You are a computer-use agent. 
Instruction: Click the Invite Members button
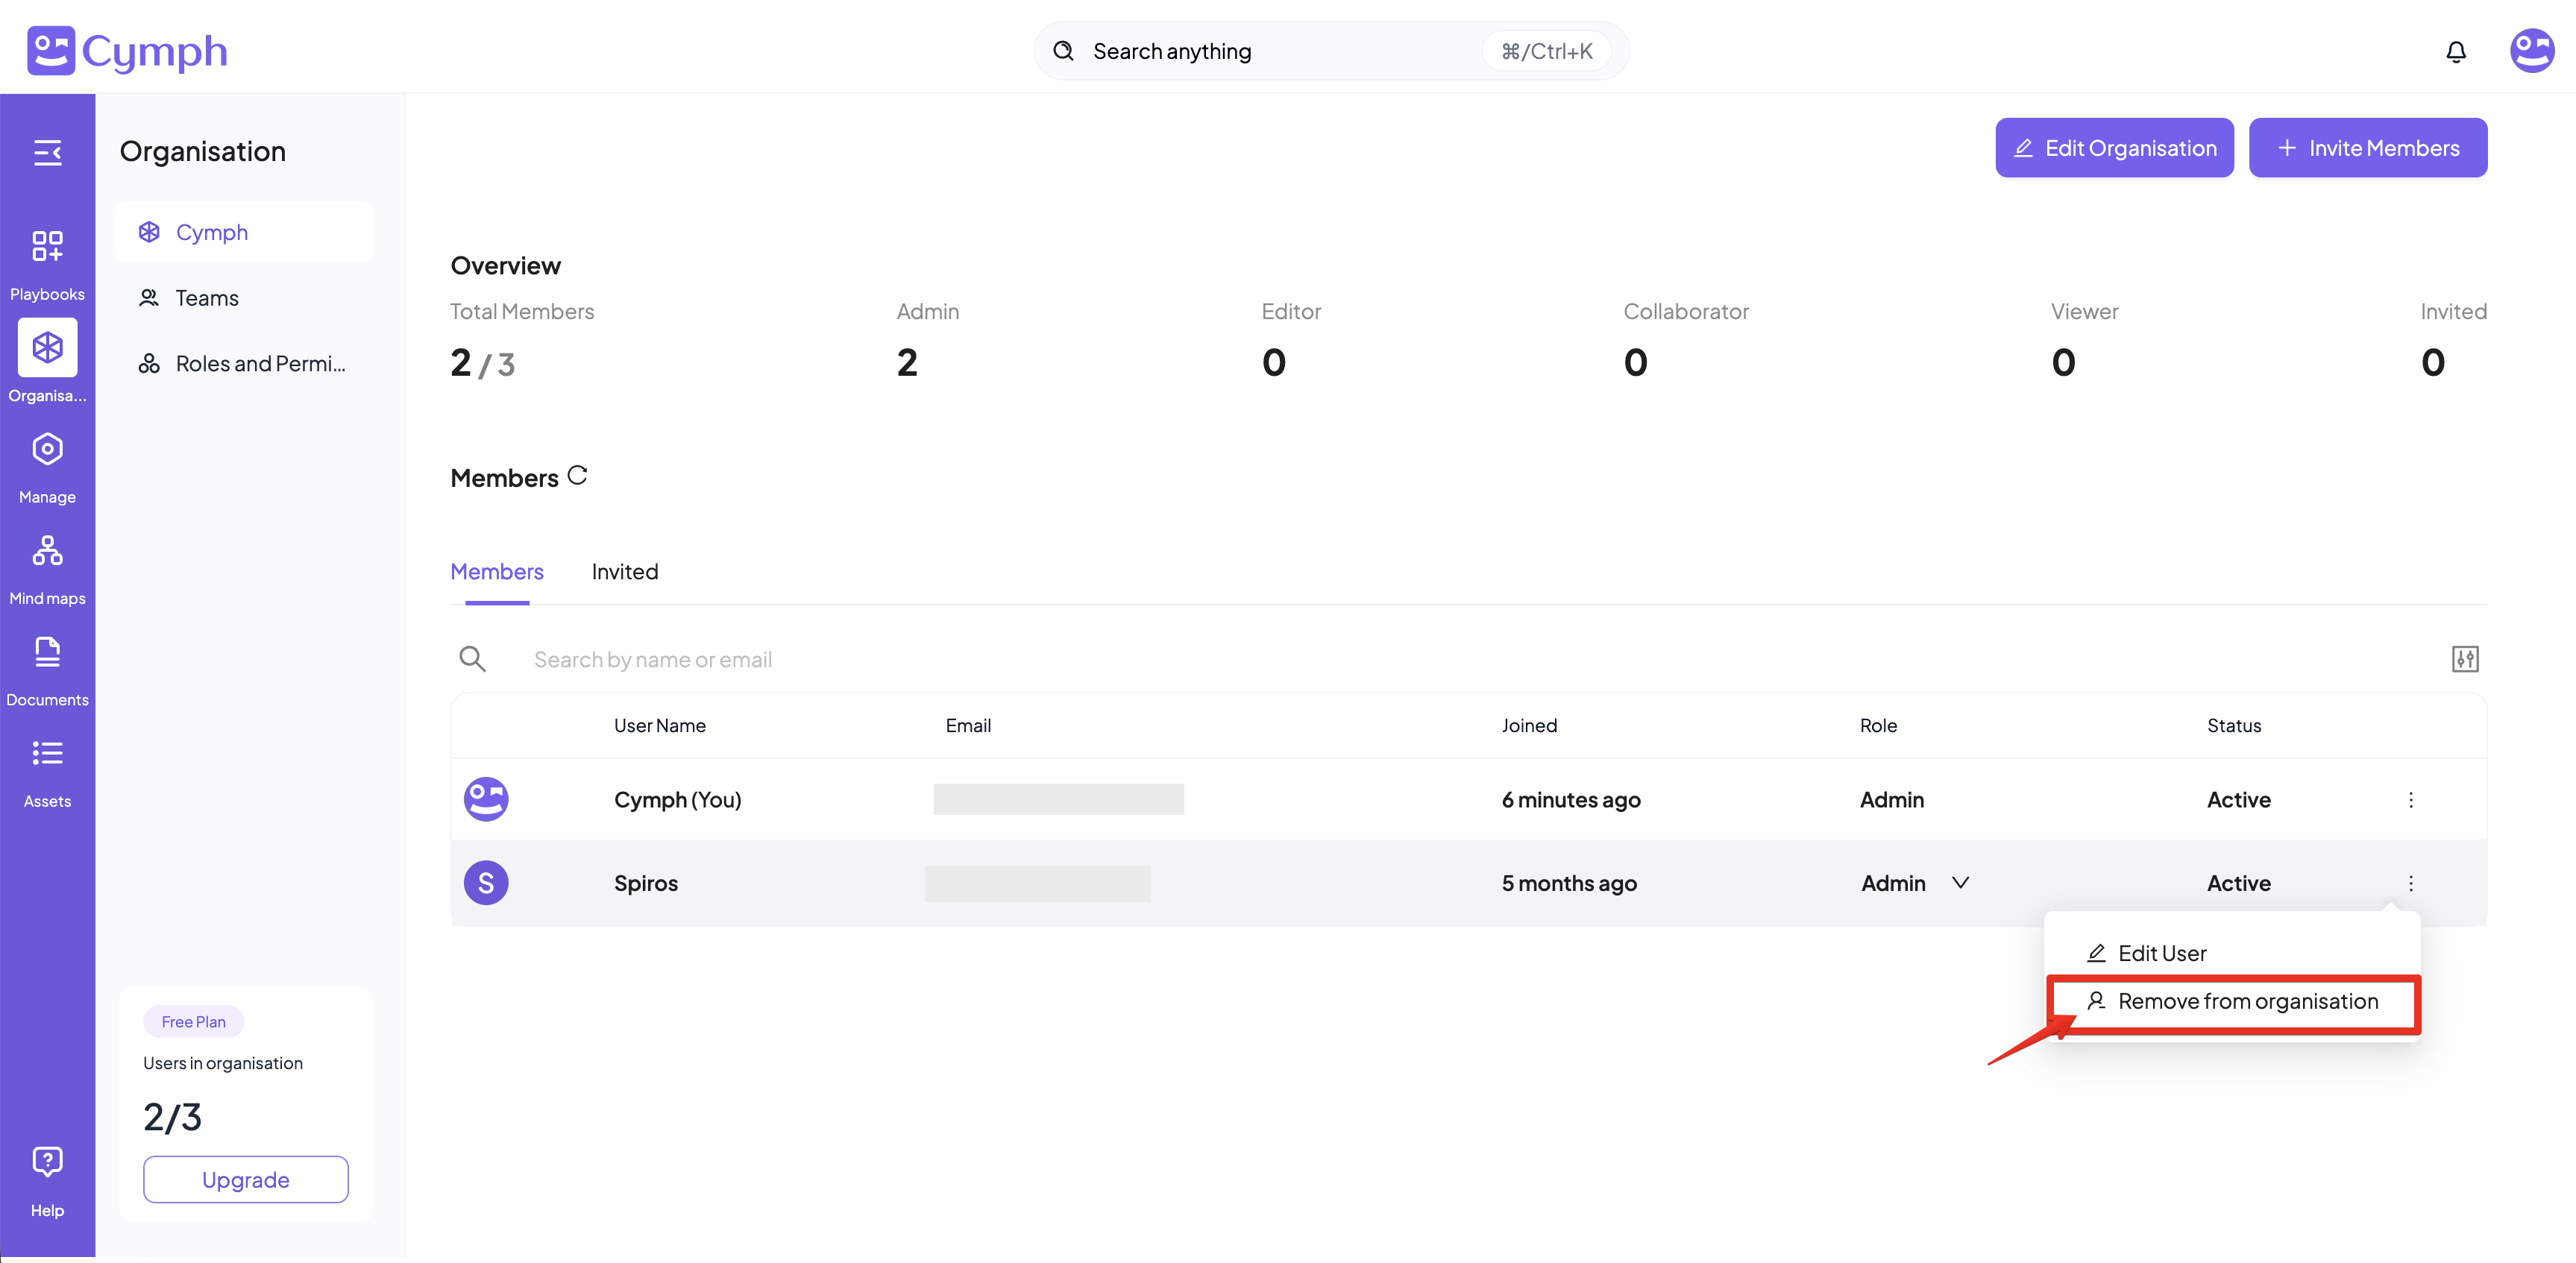click(2367, 148)
